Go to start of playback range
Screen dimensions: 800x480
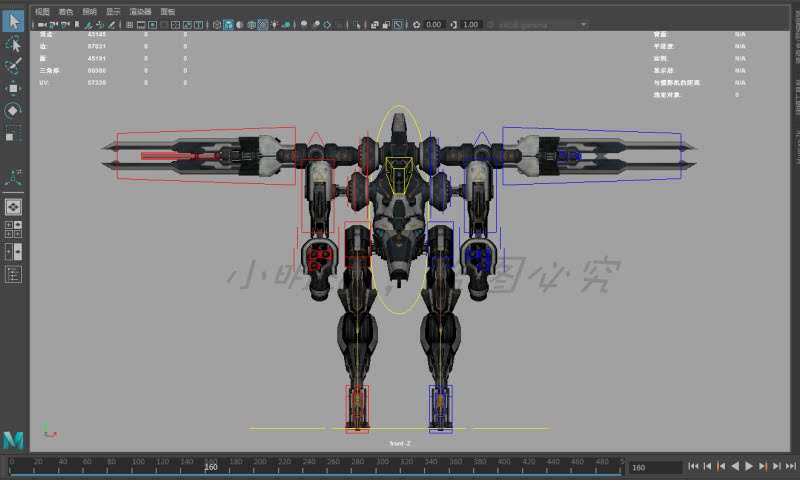pyautogui.click(x=693, y=466)
